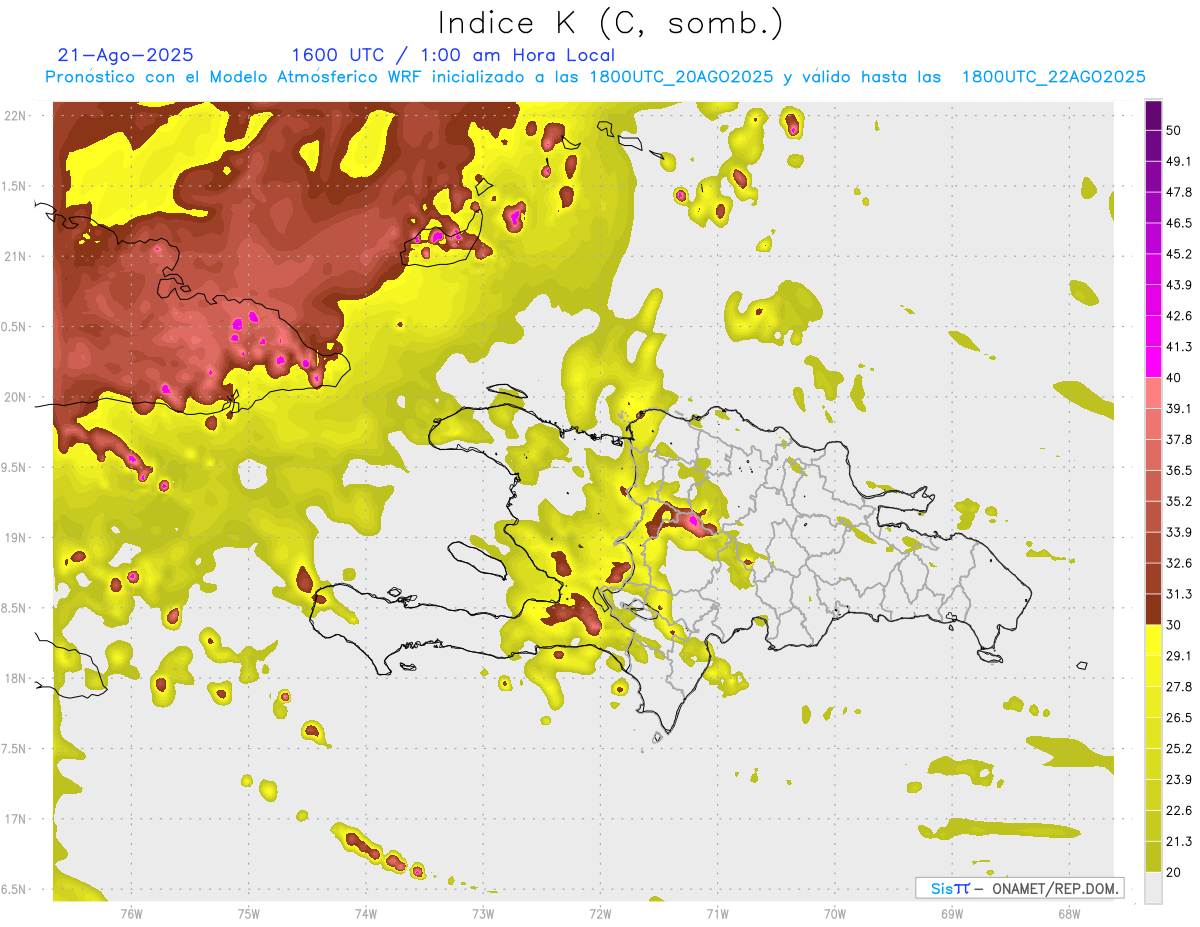Click the "Indice K (C, somb.)" title
The width and height of the screenshot is (1200, 927).
pyautogui.click(x=610, y=23)
